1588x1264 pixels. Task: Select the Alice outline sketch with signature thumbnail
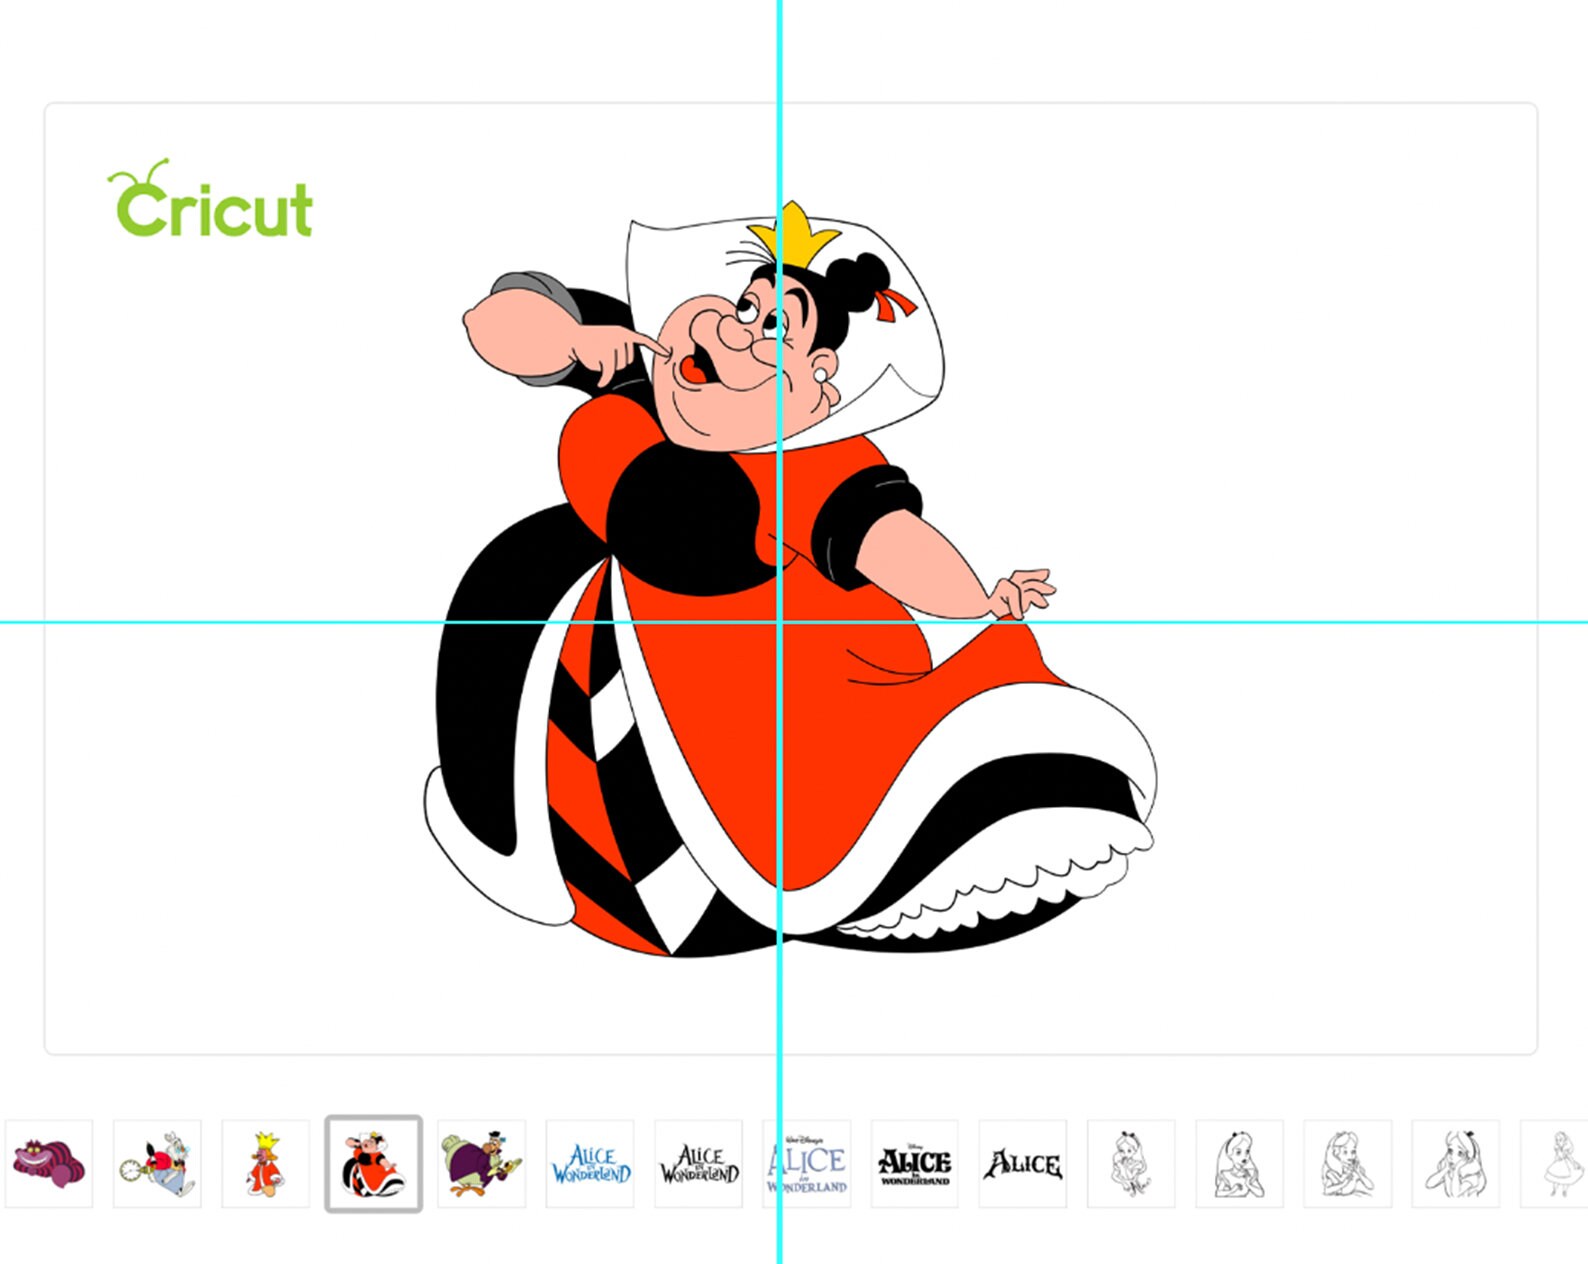(x=1131, y=1164)
